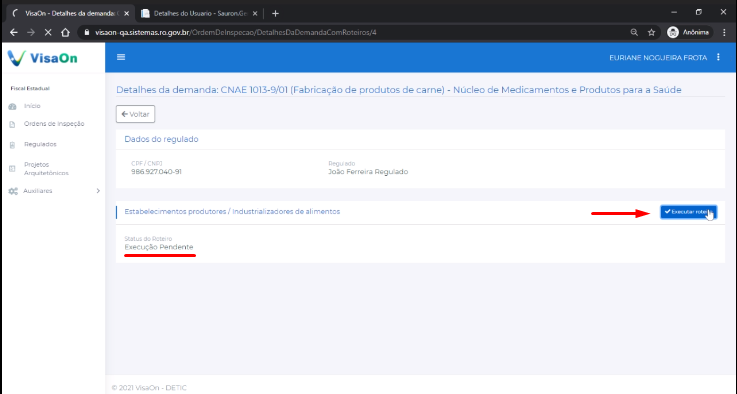Open Ordens de Inspeção menu item
Screen dimensions: 737x394
pos(54,124)
